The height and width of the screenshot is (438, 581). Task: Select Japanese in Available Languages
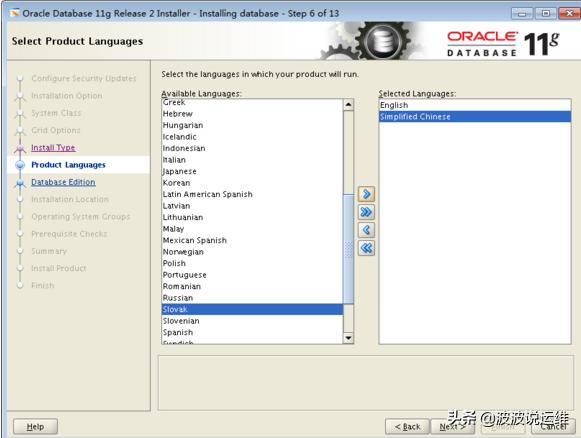[252, 171]
